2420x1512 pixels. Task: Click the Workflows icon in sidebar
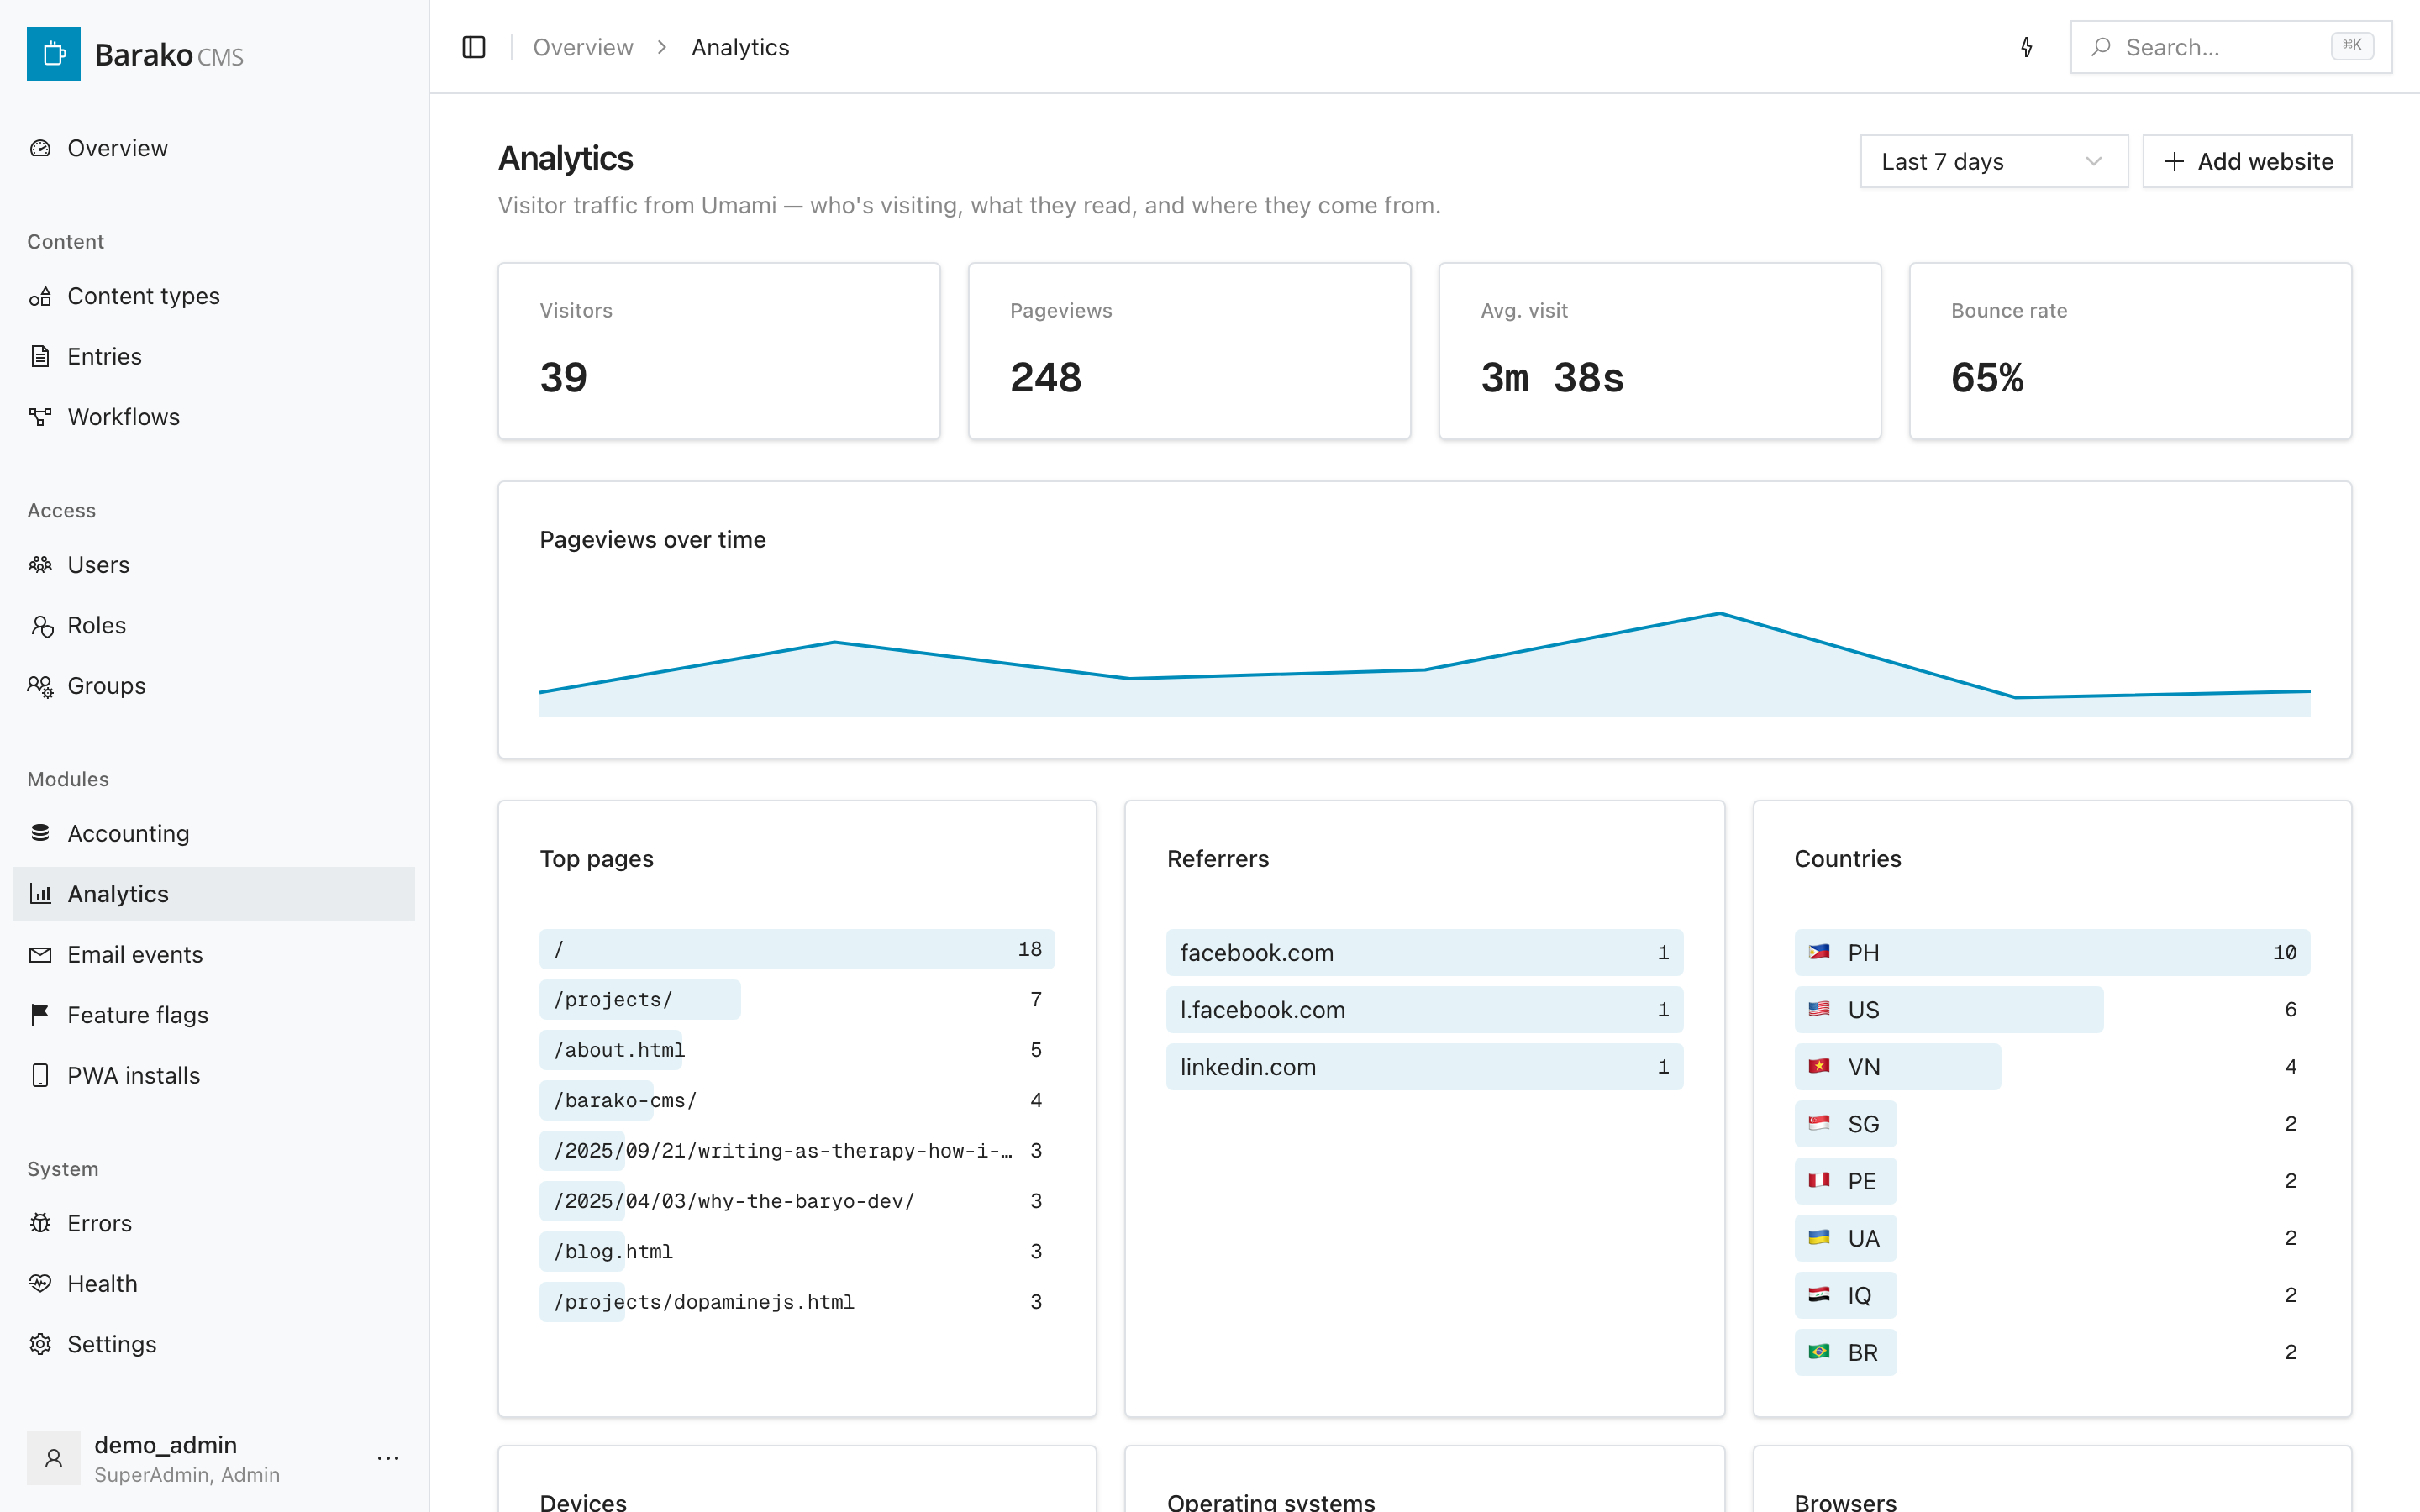point(40,417)
